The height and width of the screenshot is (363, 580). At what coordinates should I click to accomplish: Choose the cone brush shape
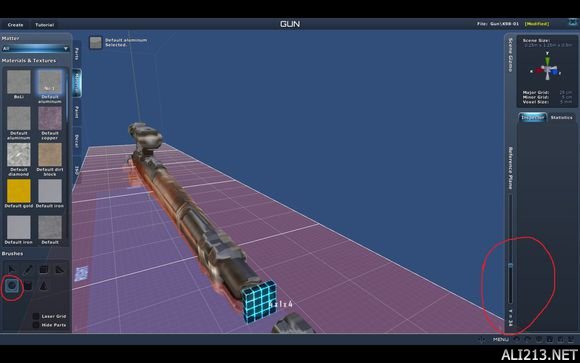[44, 285]
